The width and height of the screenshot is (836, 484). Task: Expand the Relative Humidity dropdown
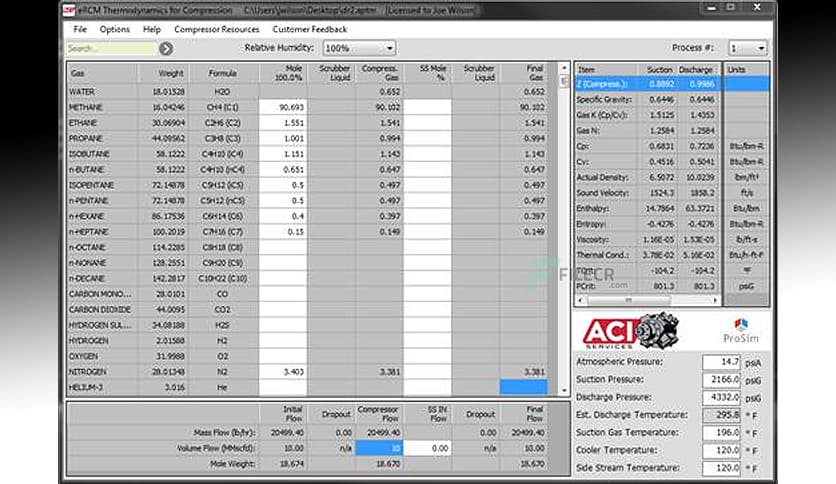coord(390,49)
